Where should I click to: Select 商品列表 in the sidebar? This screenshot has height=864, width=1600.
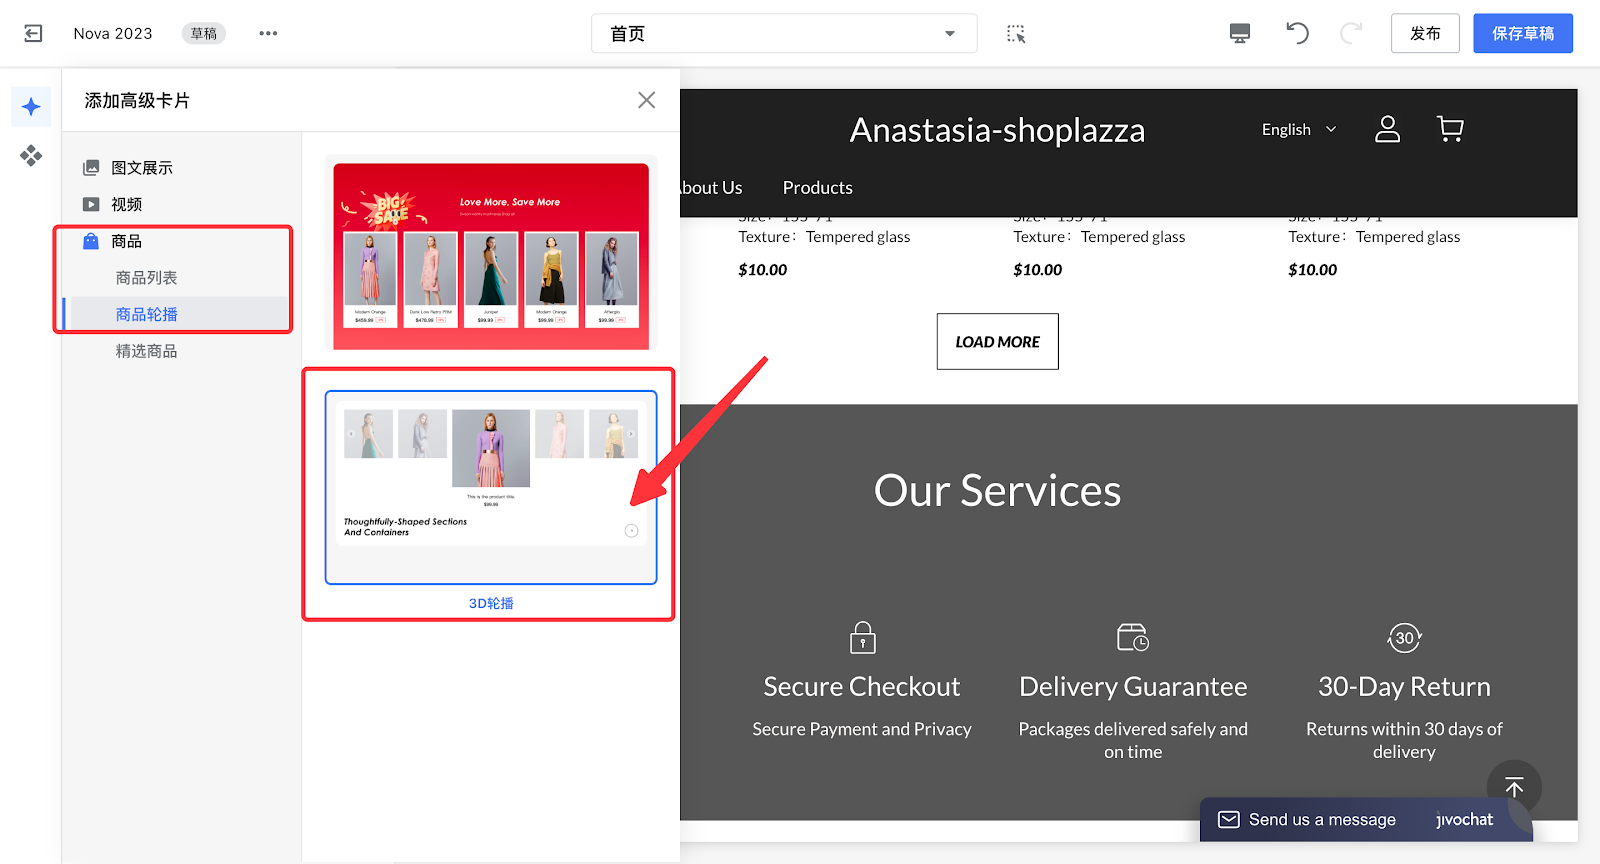(x=146, y=278)
